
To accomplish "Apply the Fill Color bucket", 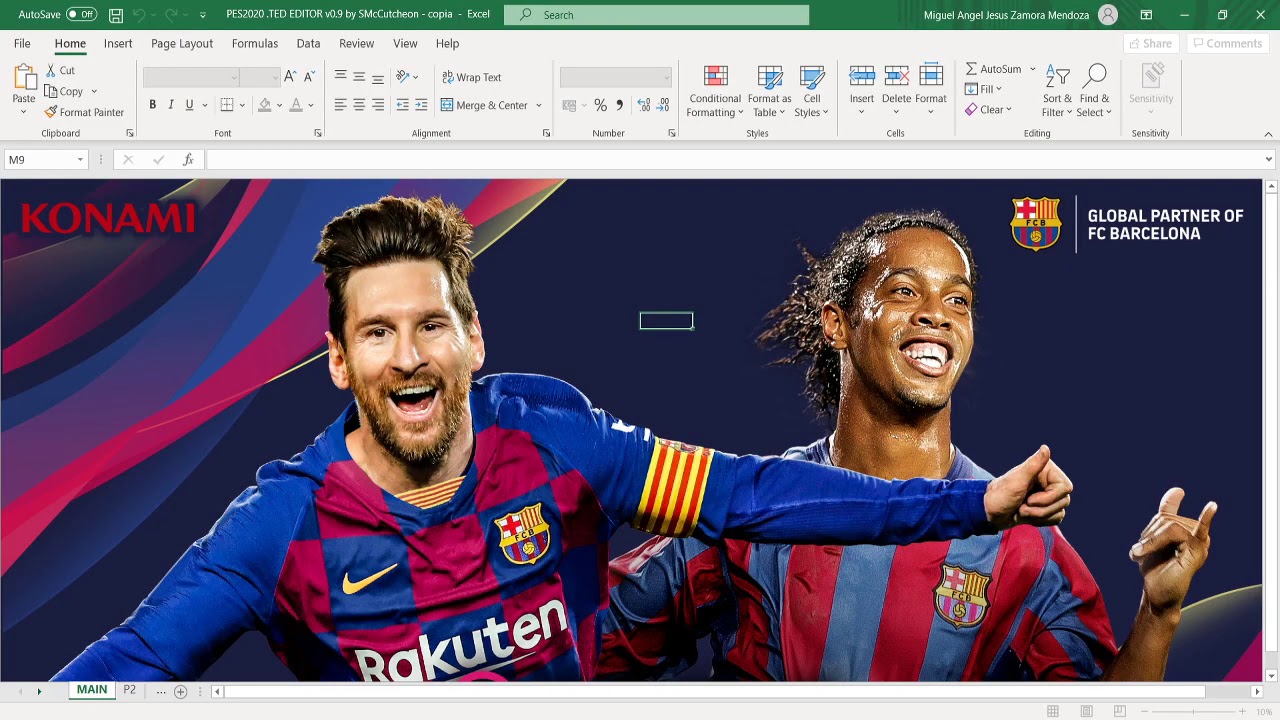I will [265, 105].
